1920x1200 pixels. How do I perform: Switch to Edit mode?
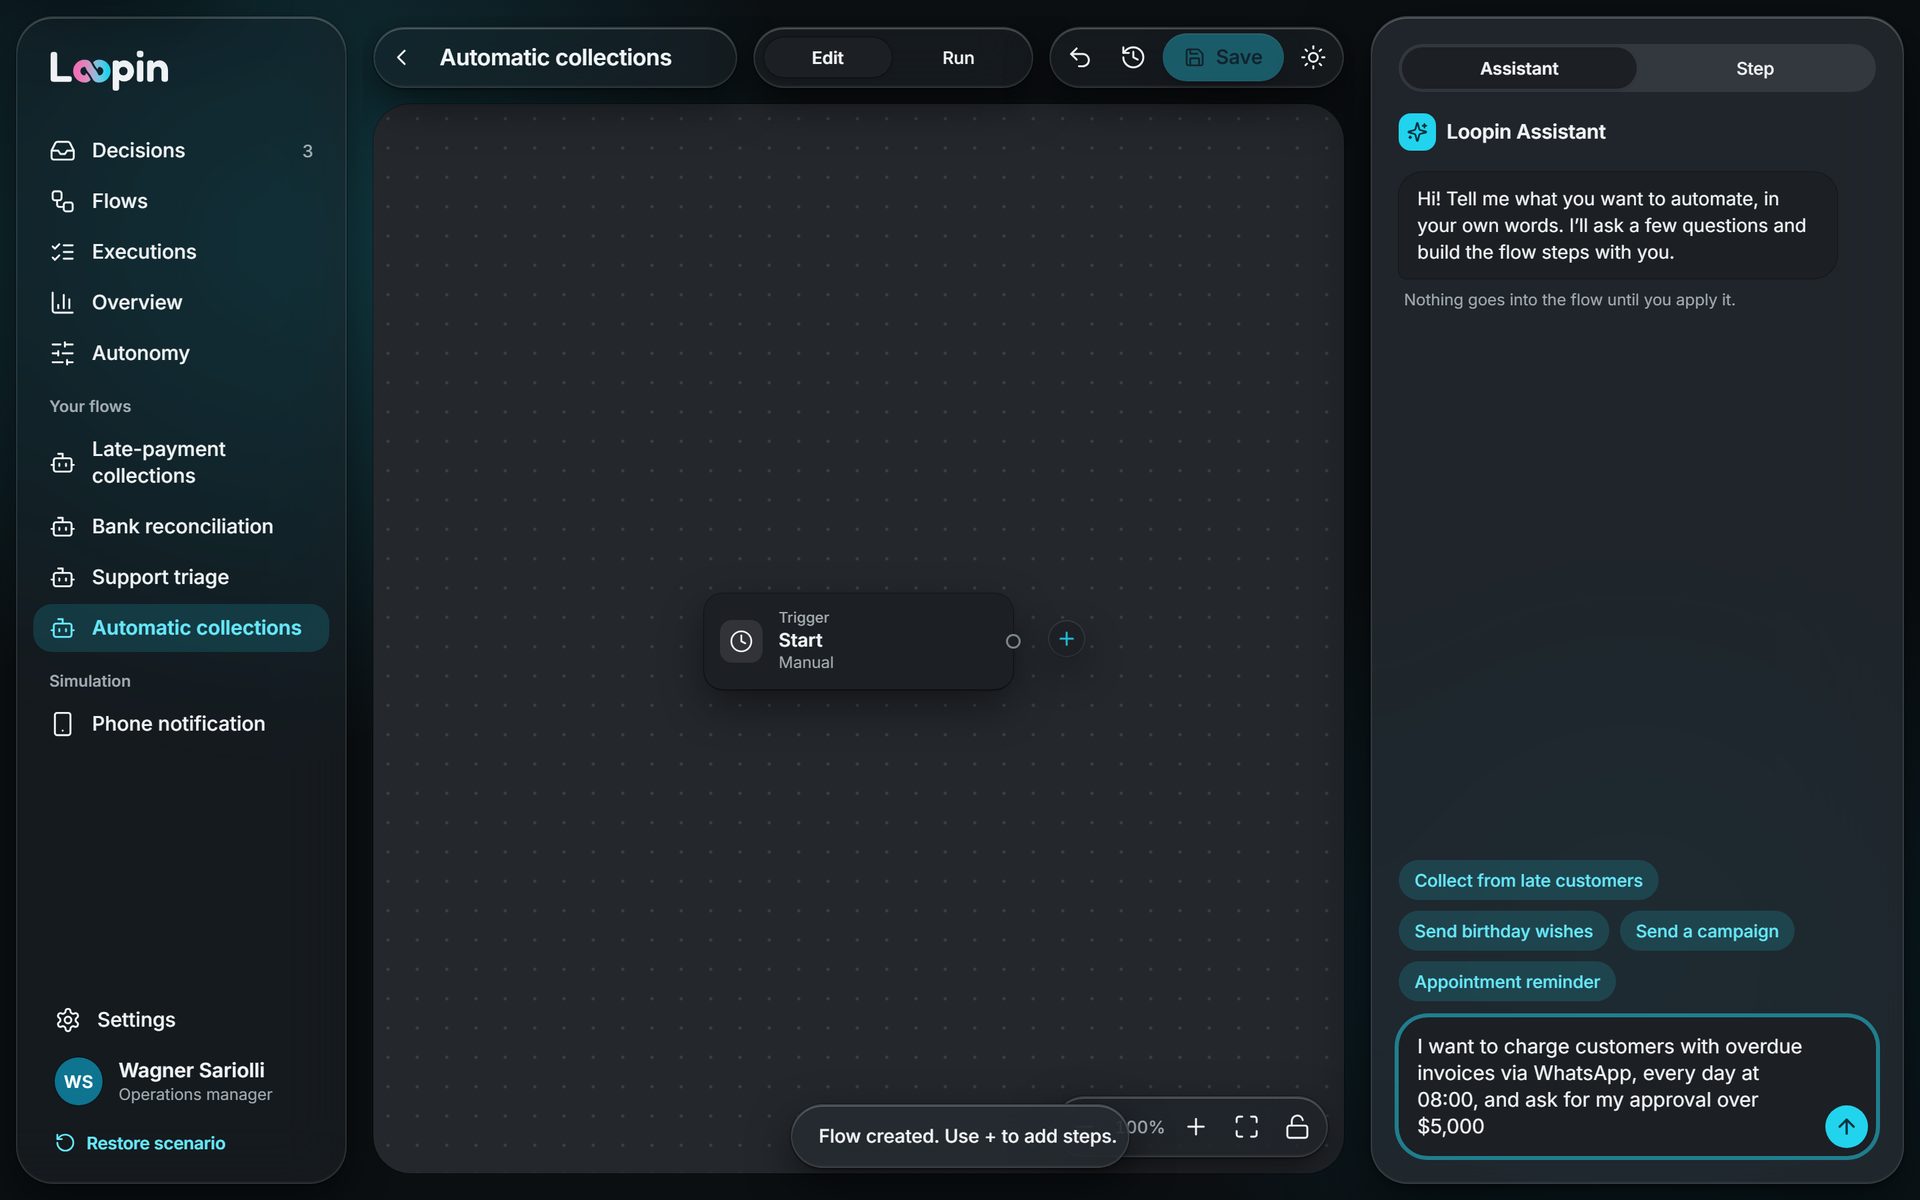tap(827, 58)
